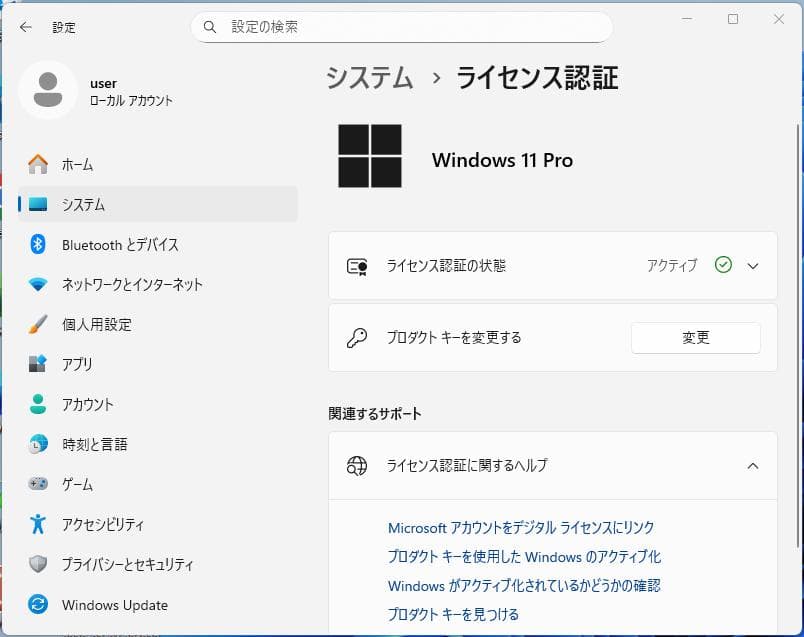This screenshot has width=804, height=637.
Task: Click the ネットワークとインターネット icon
Action: 37,284
